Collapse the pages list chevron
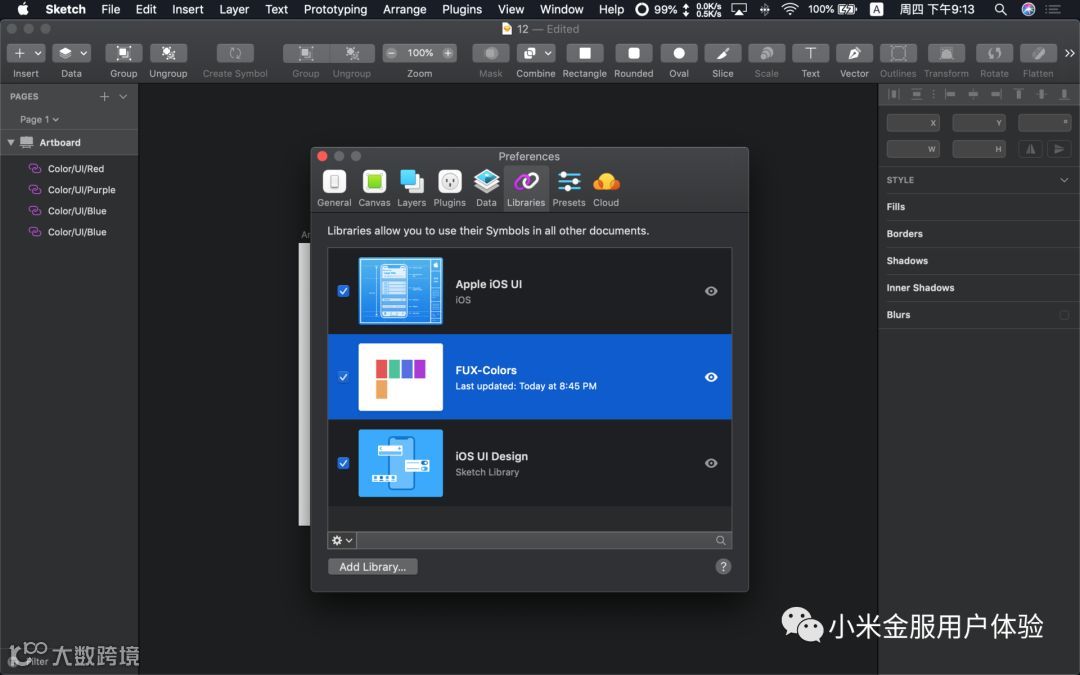Screen dimensions: 1080x675 click(123, 96)
